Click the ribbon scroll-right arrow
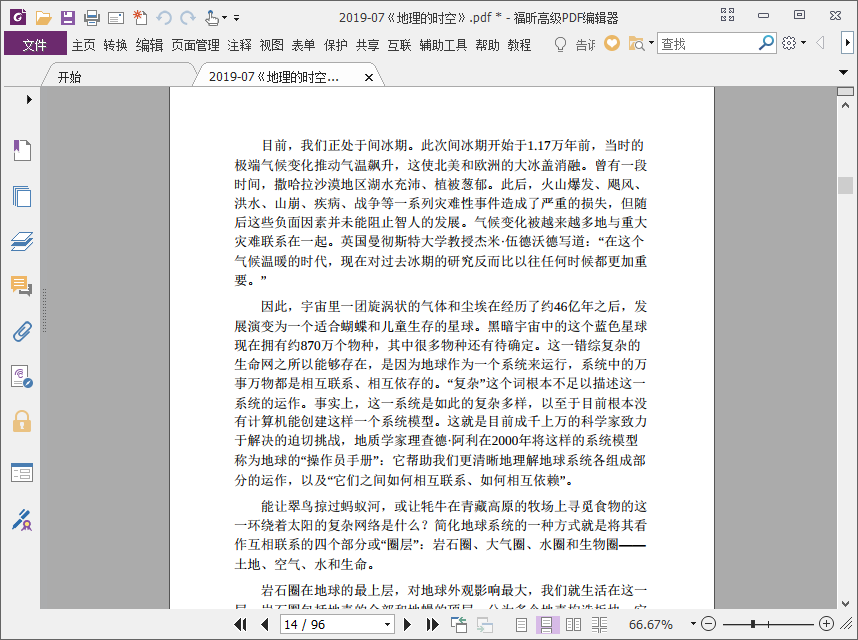This screenshot has height=640, width=858. pyautogui.click(x=847, y=43)
